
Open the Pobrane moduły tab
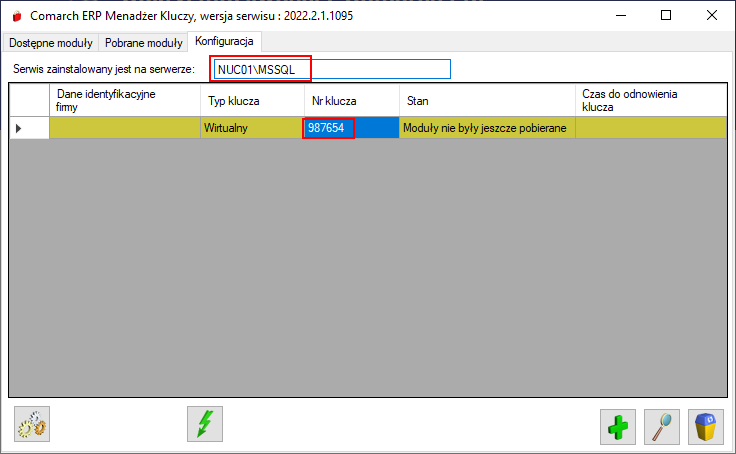pos(144,43)
